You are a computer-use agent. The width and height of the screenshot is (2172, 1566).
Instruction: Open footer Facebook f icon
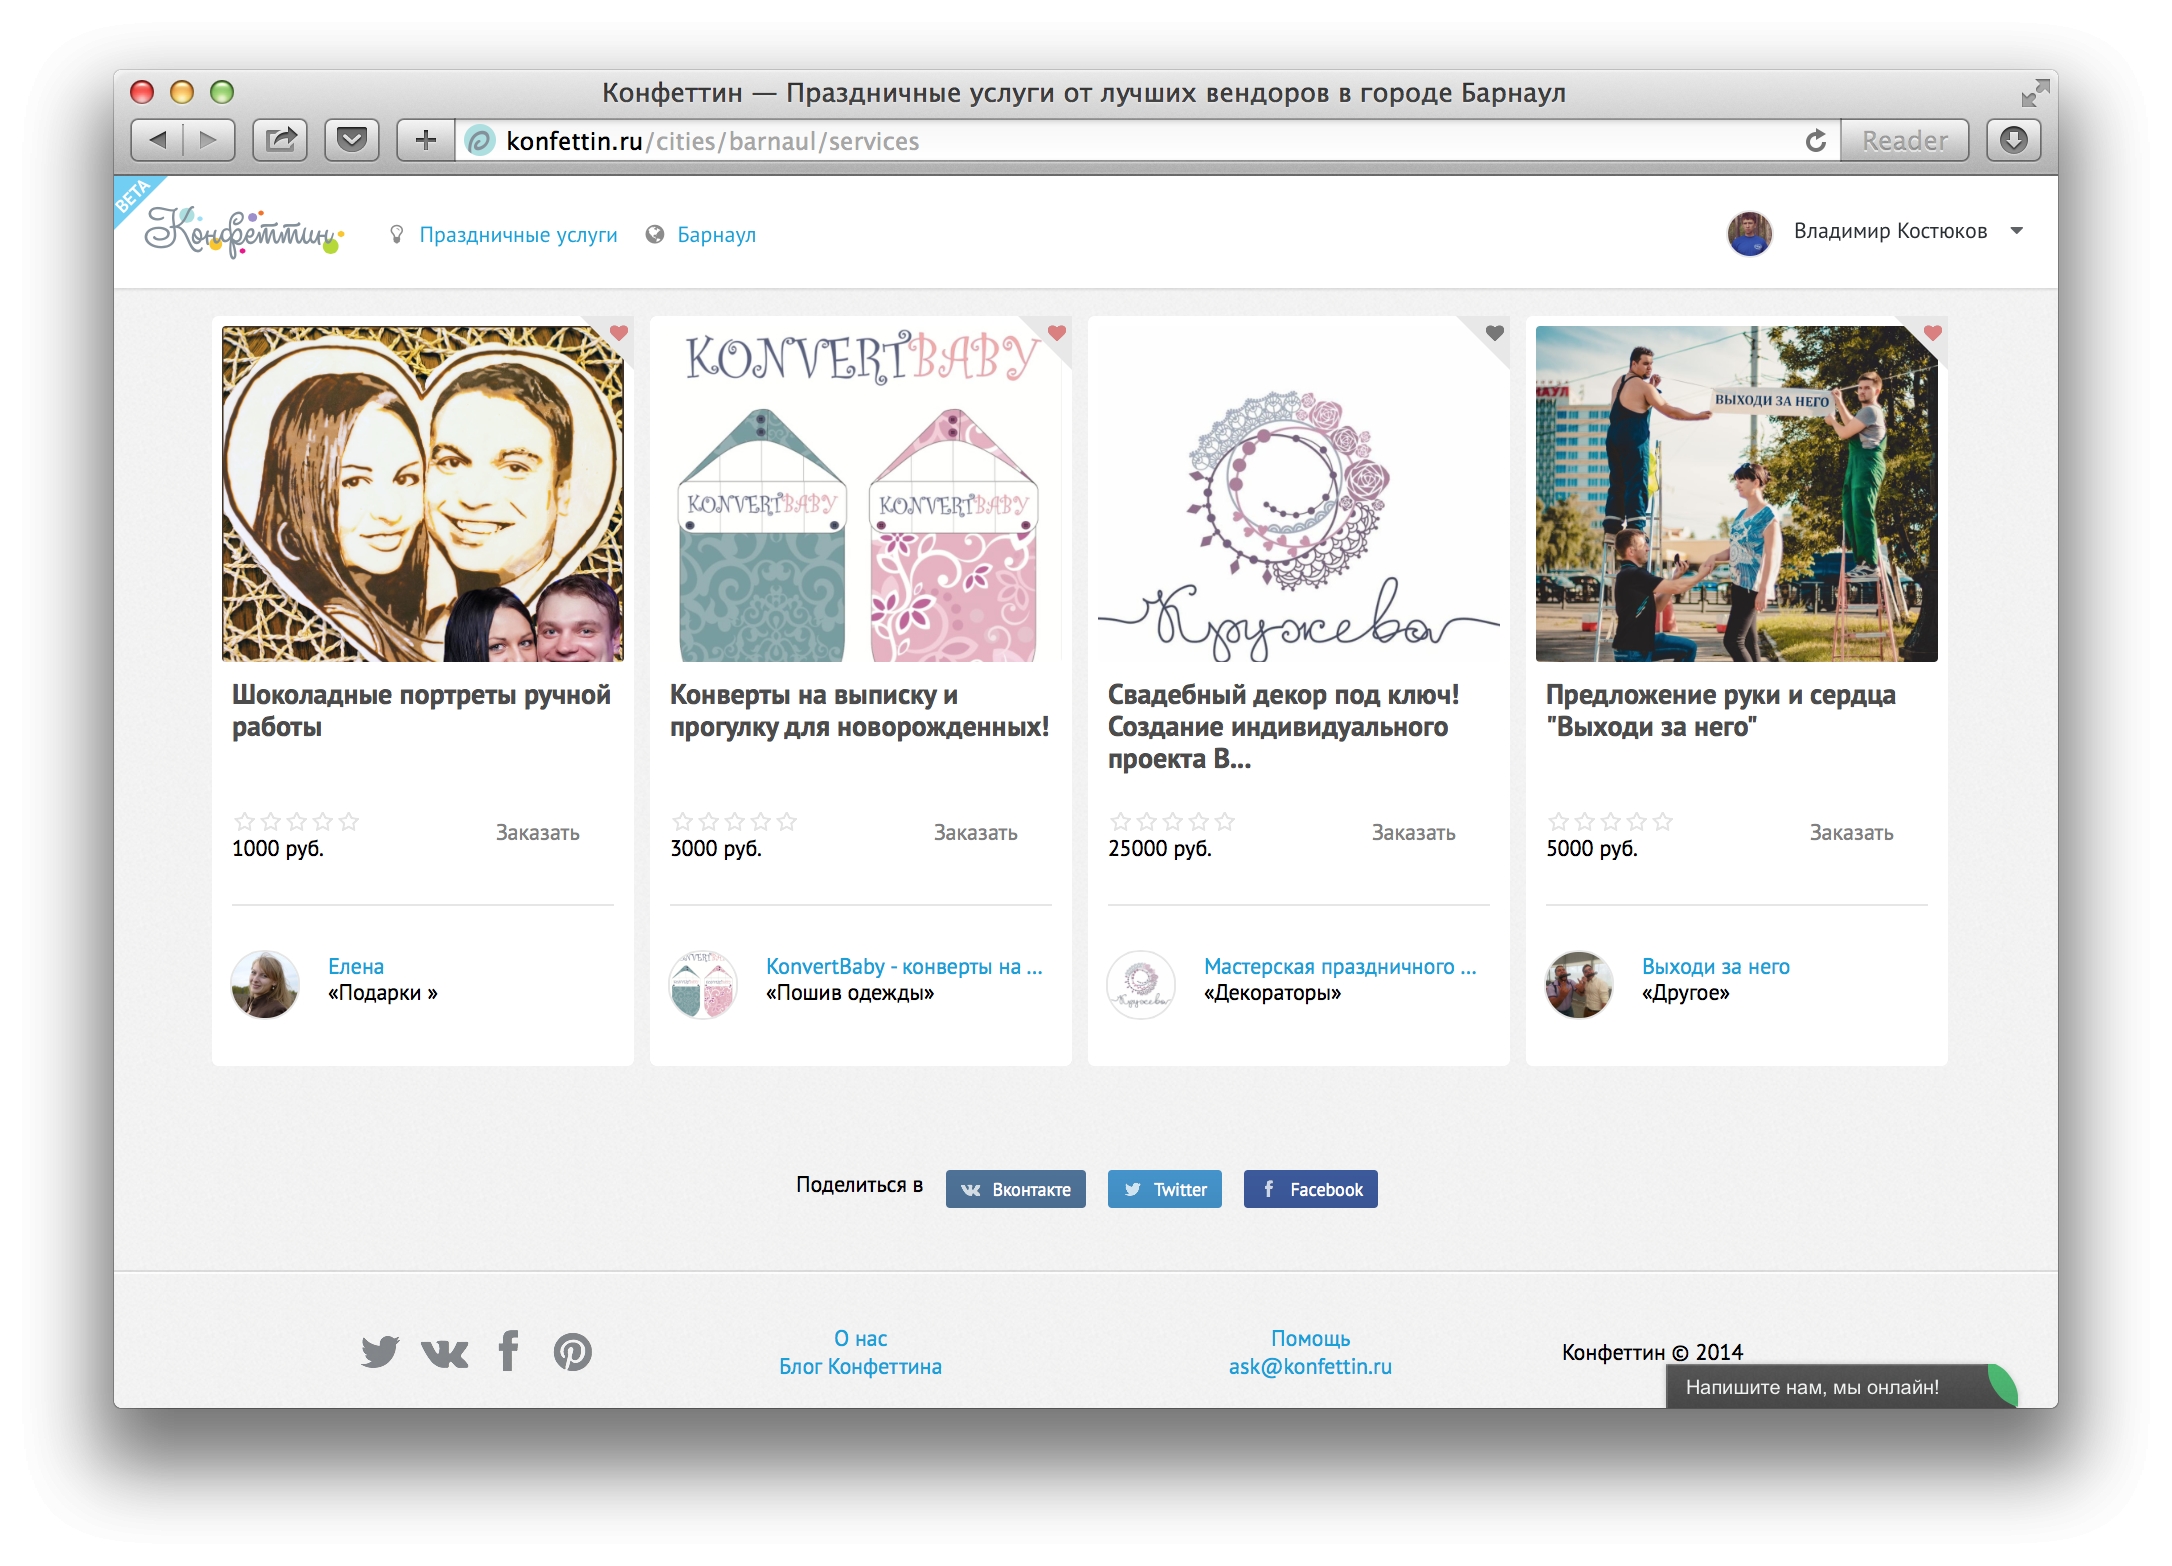pos(509,1351)
